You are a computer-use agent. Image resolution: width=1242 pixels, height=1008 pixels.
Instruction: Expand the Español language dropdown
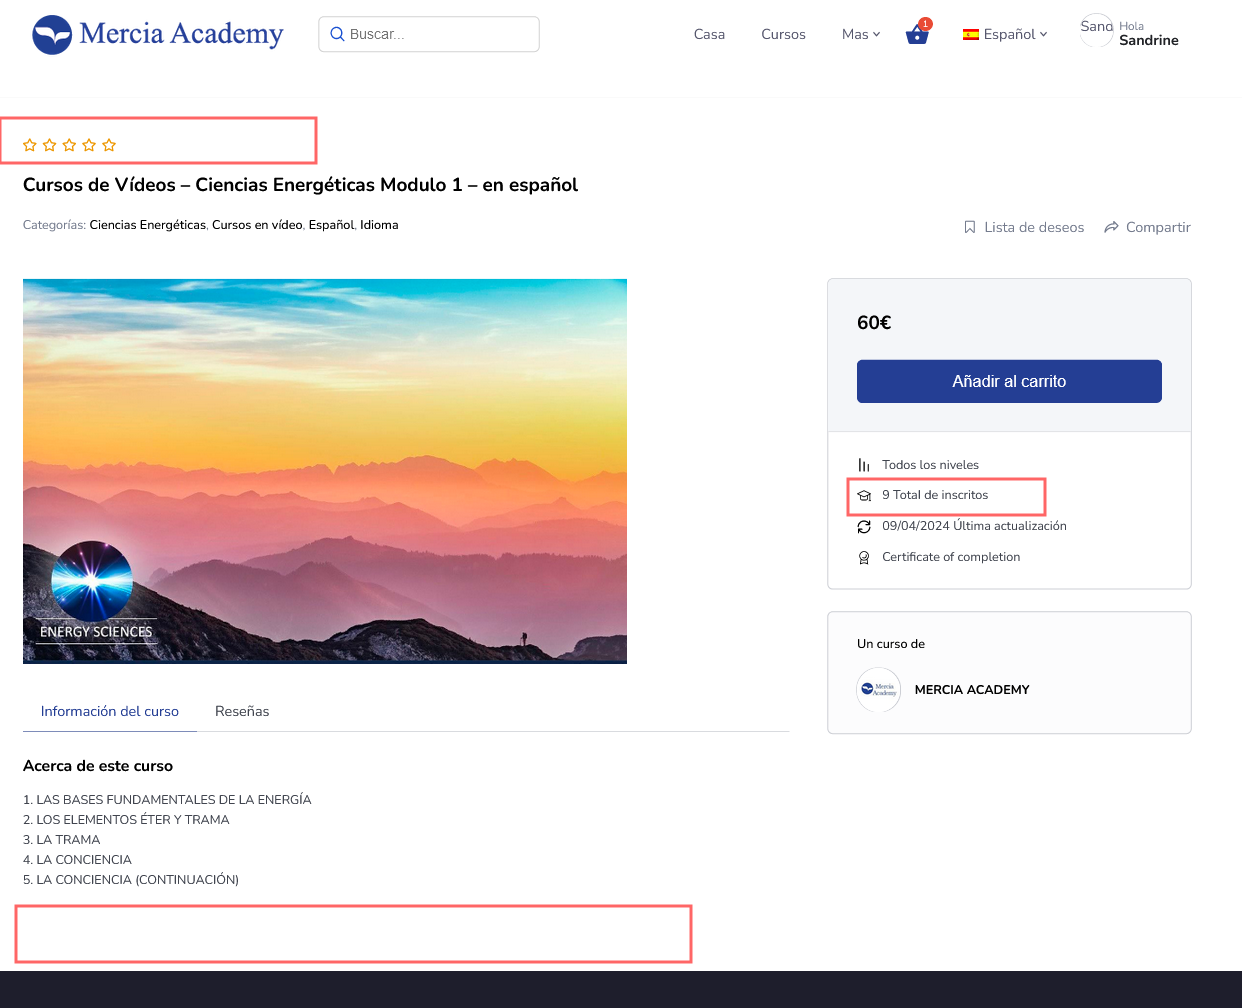click(x=1005, y=34)
